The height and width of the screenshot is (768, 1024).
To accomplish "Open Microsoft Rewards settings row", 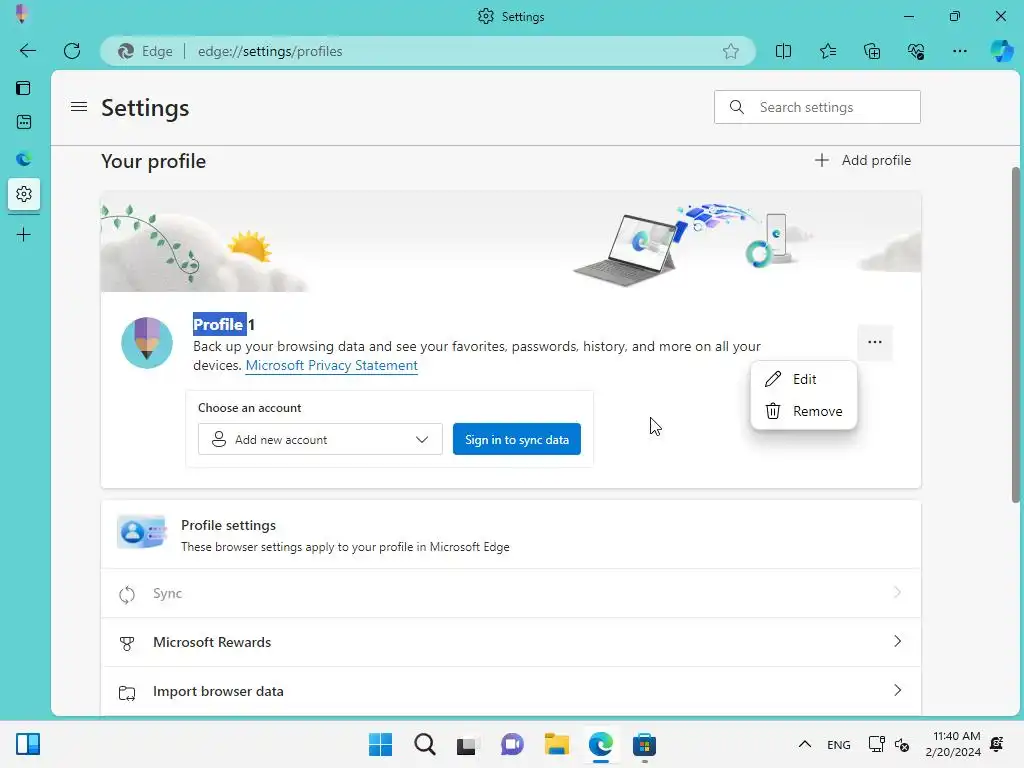I will coord(511,642).
